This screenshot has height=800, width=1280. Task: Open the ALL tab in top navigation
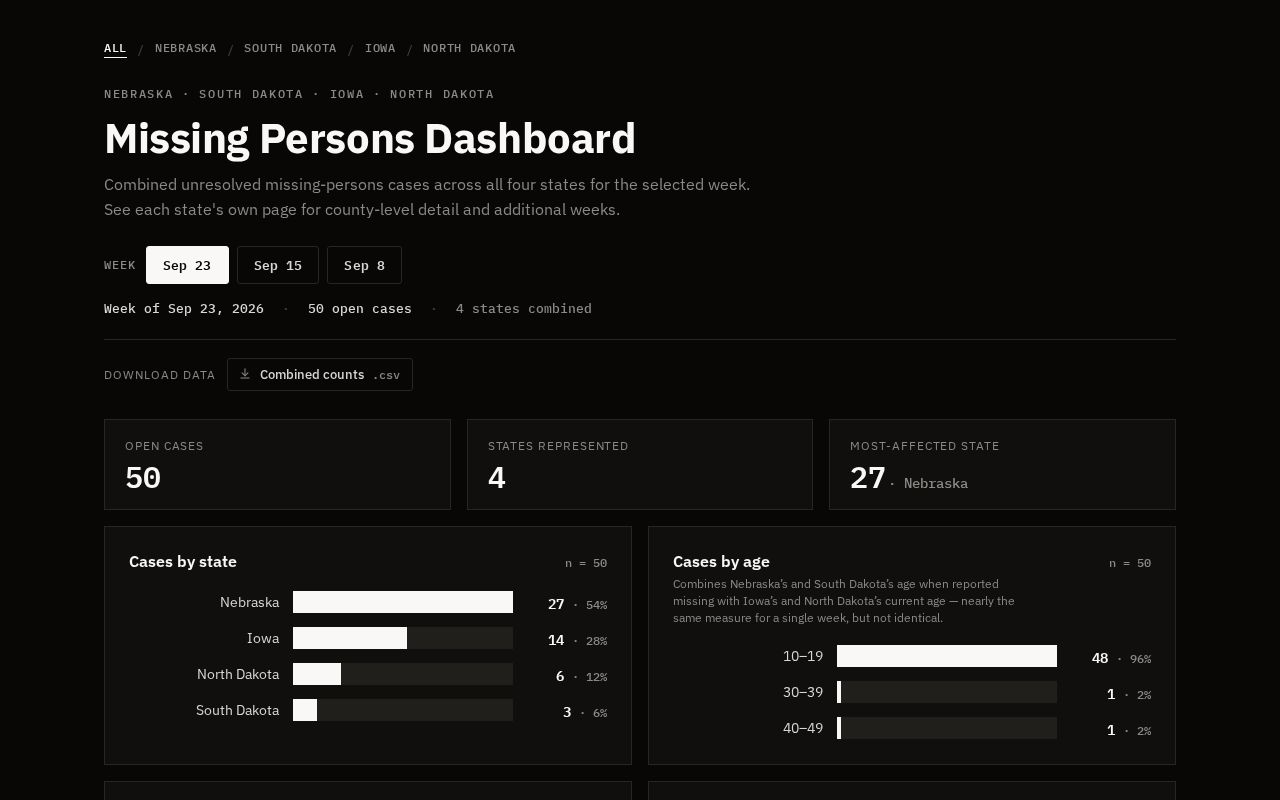pyautogui.click(x=115, y=48)
